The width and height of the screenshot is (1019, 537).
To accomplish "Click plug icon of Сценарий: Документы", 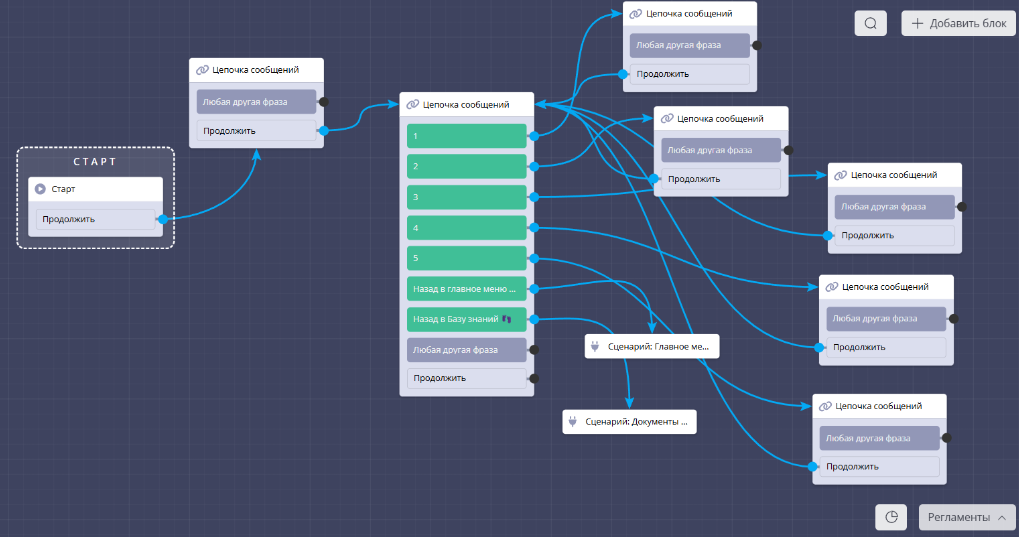I will click(573, 423).
